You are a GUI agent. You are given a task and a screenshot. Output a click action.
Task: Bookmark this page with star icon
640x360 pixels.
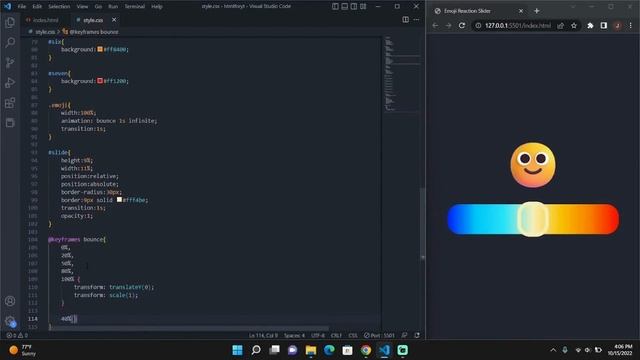(574, 25)
